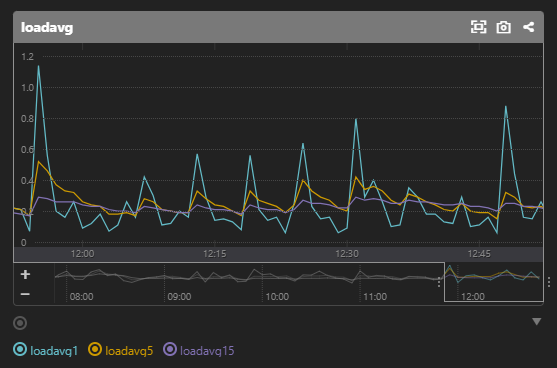Image resolution: width=557 pixels, height=368 pixels.
Task: Open the share icon in loadavg header
Action: click(x=529, y=27)
